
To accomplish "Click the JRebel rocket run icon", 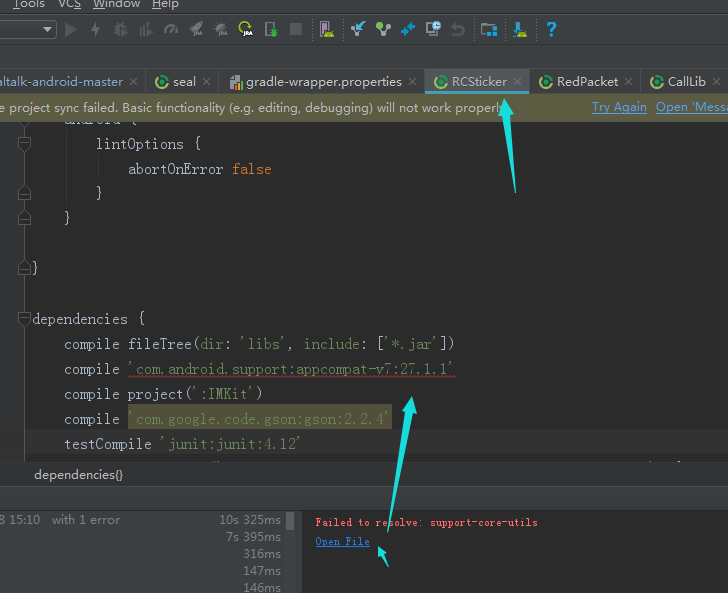I will click(x=196, y=29).
